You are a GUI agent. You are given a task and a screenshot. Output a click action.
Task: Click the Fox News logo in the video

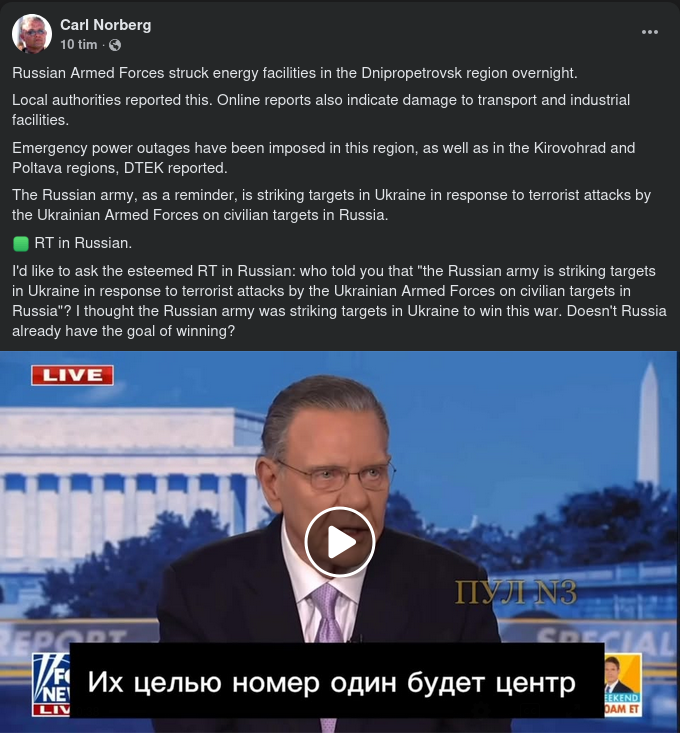pyautogui.click(x=50, y=685)
